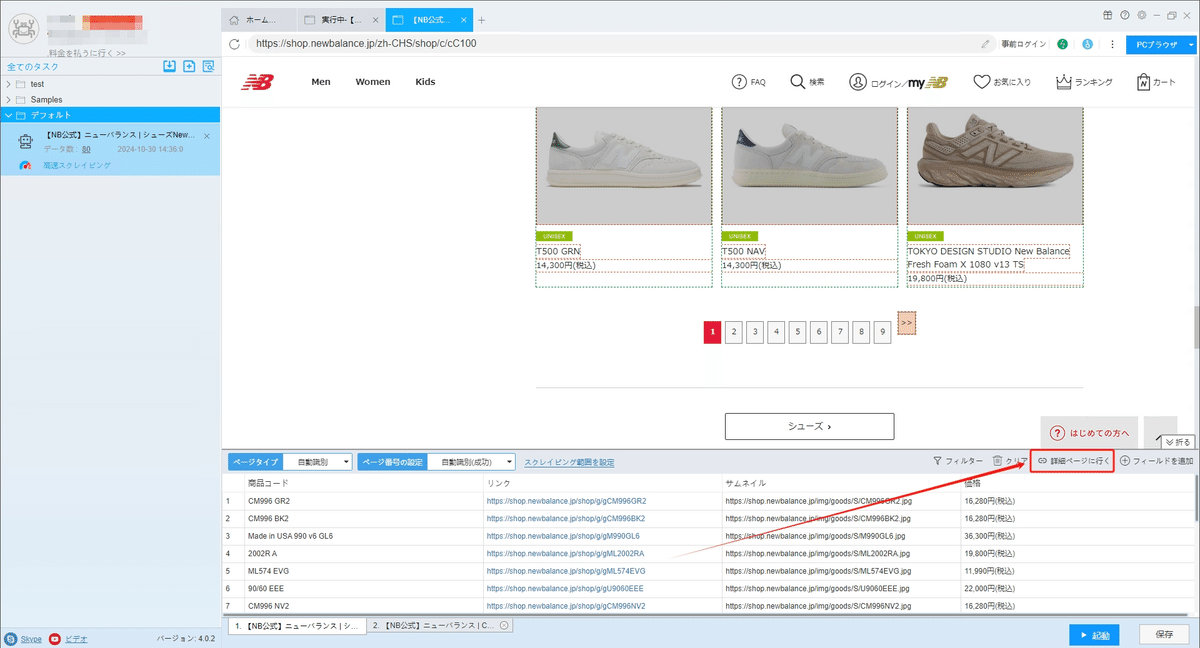This screenshot has height=648, width=1200.
Task: Collapse the data panel with 折る
Action: pos(1178,442)
